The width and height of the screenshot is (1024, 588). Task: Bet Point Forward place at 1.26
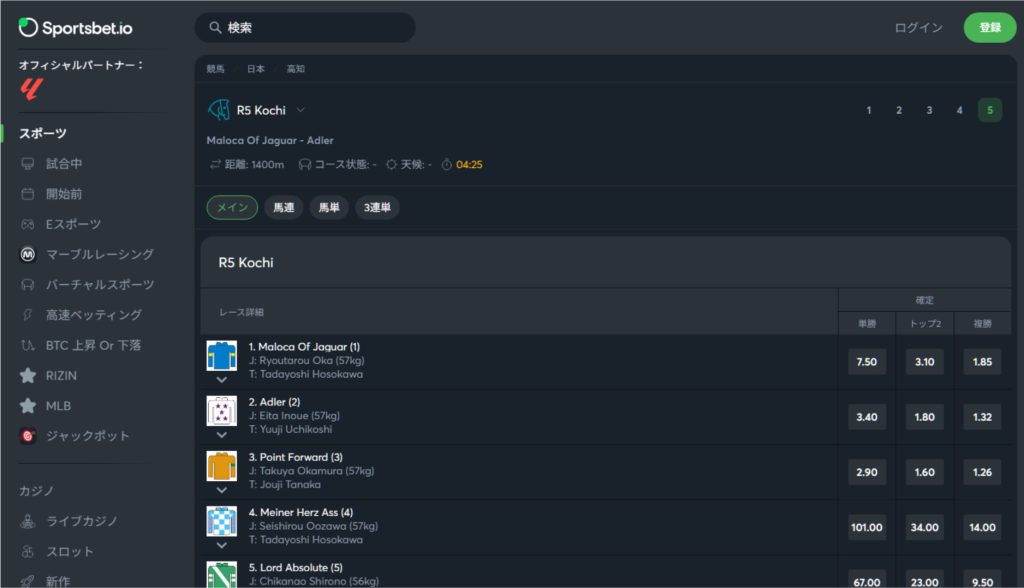pos(982,472)
